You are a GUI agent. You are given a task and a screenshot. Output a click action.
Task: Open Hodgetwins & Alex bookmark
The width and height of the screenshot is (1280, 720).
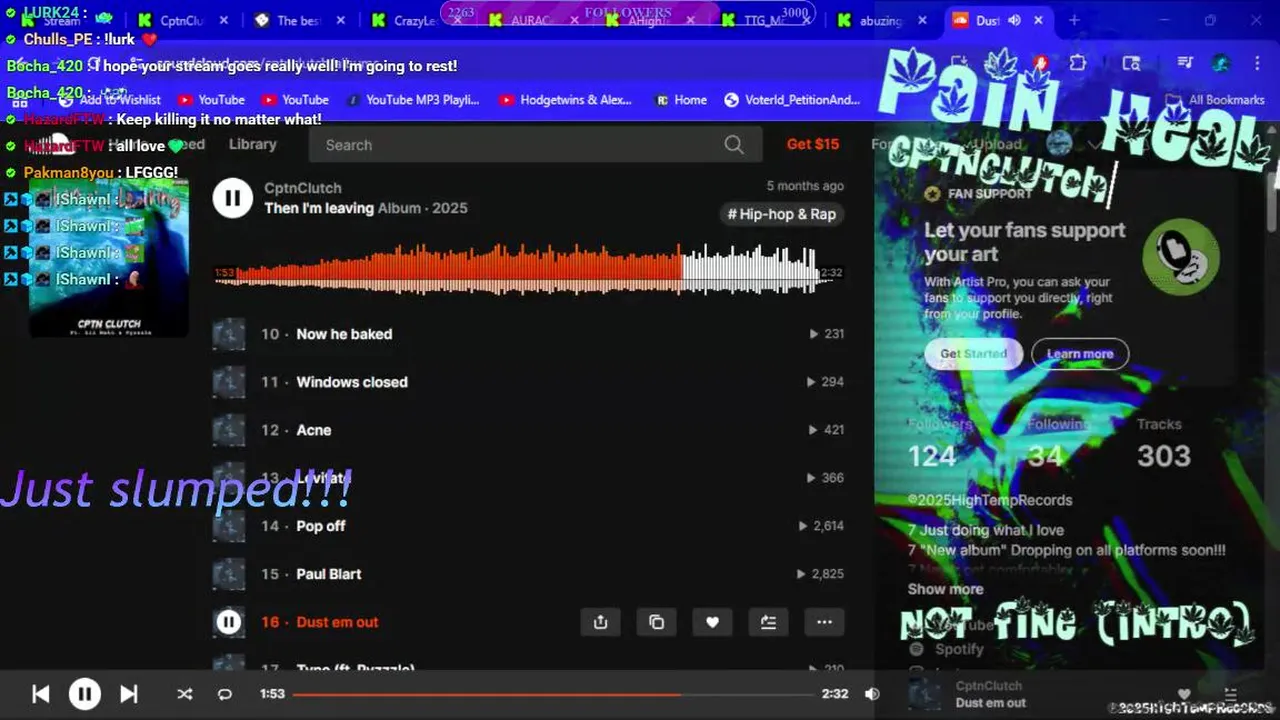click(x=565, y=100)
